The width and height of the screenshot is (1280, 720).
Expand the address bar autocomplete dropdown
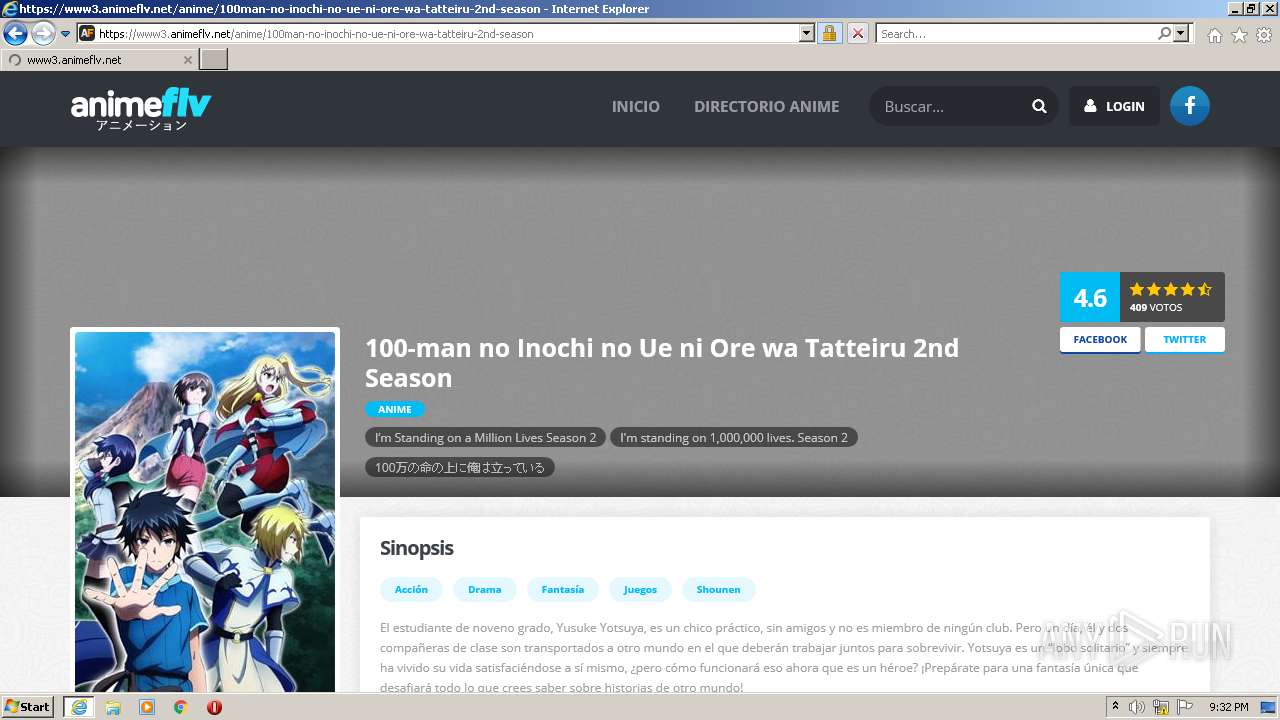tap(807, 33)
